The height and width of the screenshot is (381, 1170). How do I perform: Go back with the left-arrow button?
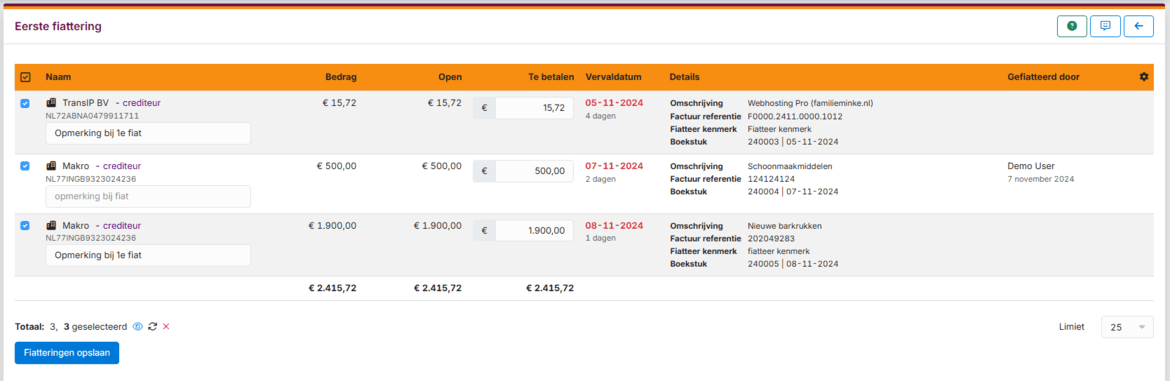pyautogui.click(x=1139, y=26)
